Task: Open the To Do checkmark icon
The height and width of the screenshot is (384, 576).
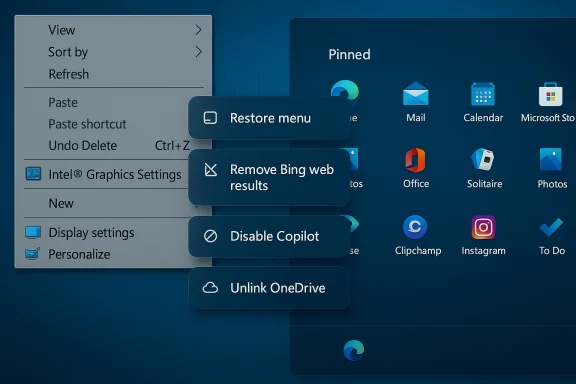Action: pos(551,227)
